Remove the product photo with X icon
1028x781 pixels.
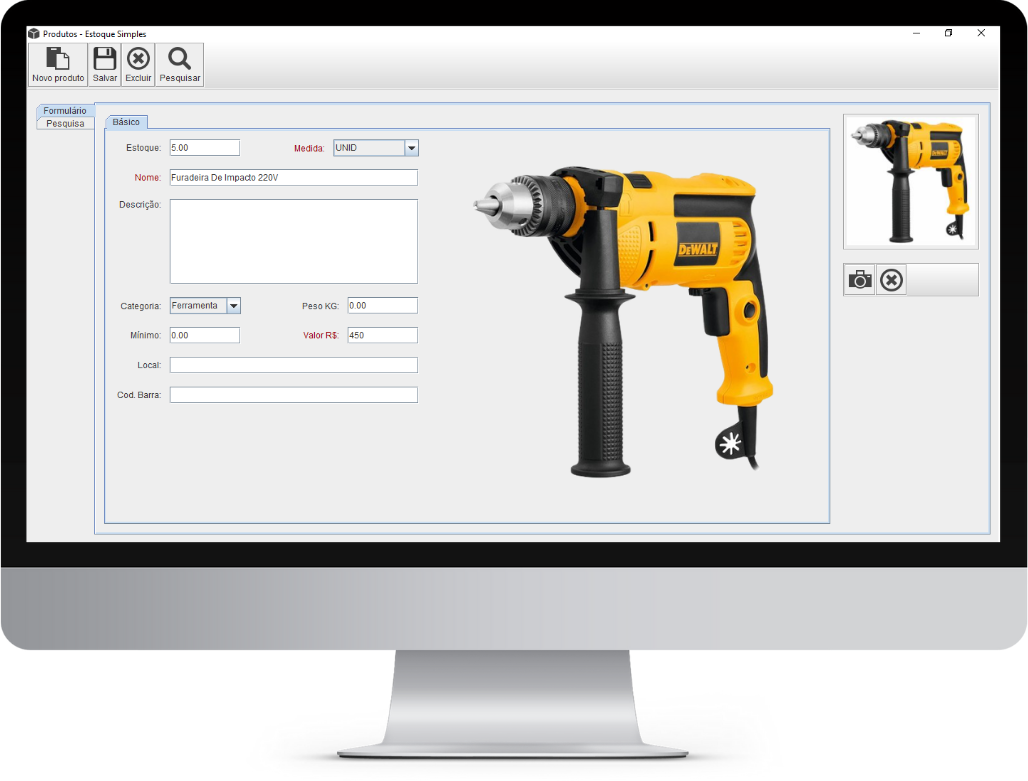point(891,280)
